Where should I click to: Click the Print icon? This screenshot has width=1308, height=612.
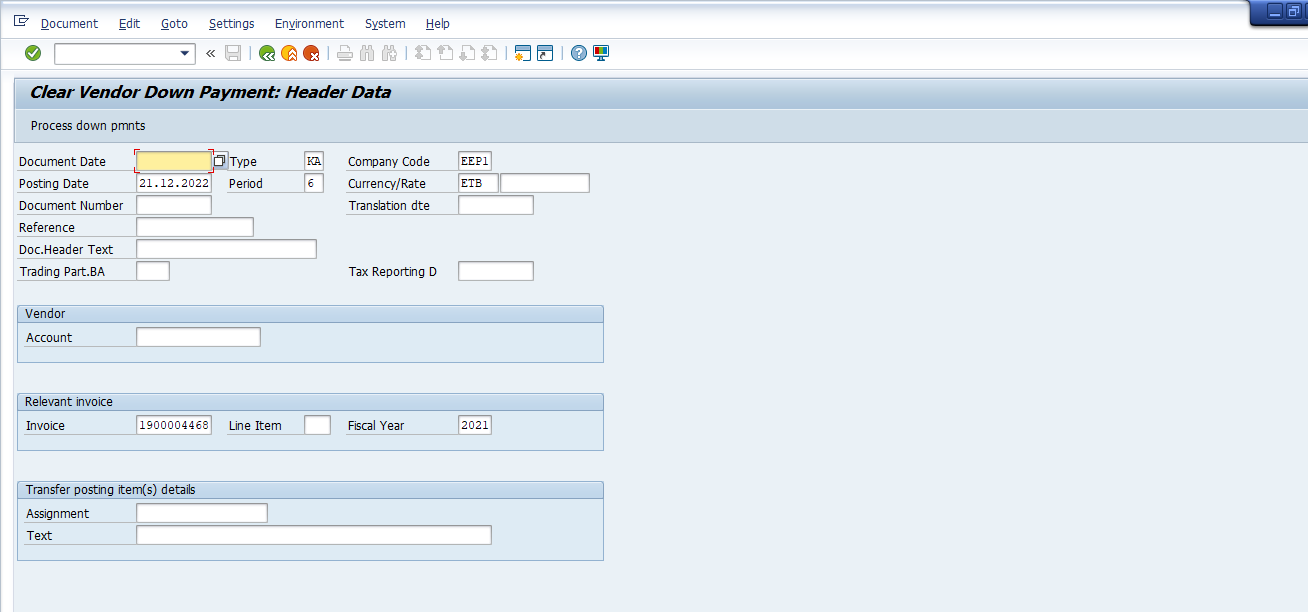[x=345, y=54]
